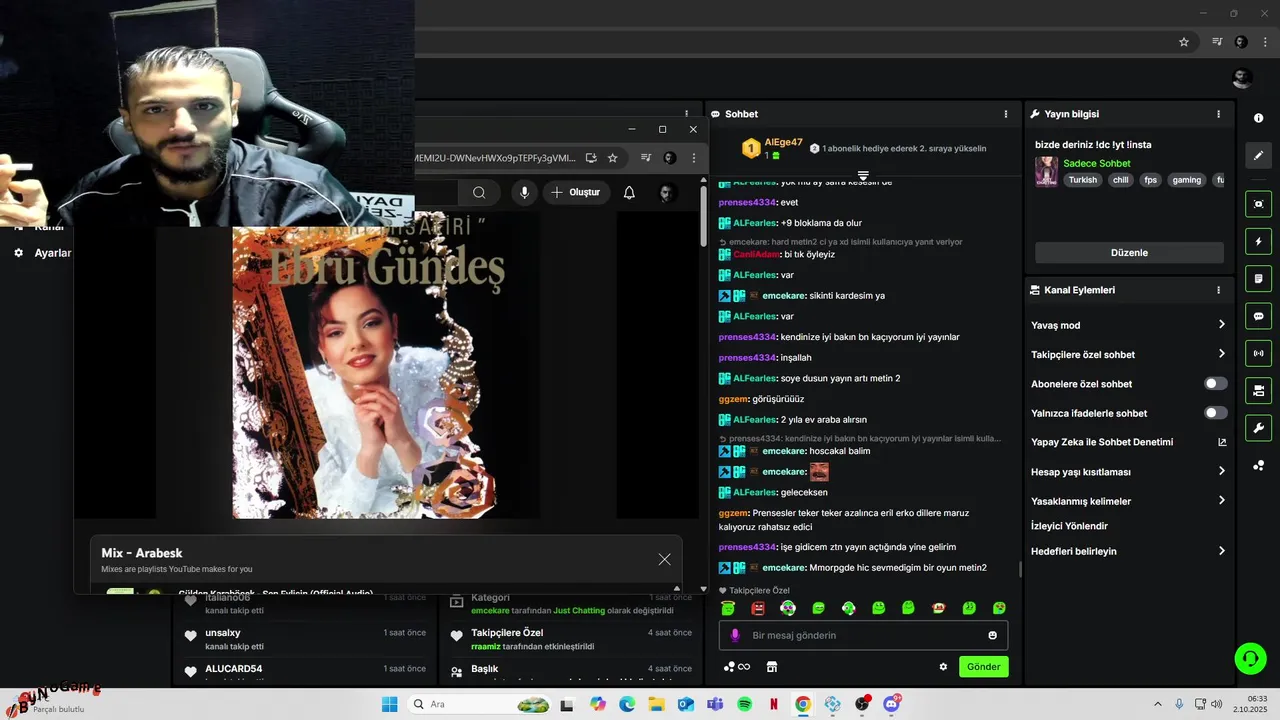The image size is (1280, 720).
Task: Click the gaming tag
Action: pyautogui.click(x=1186, y=180)
